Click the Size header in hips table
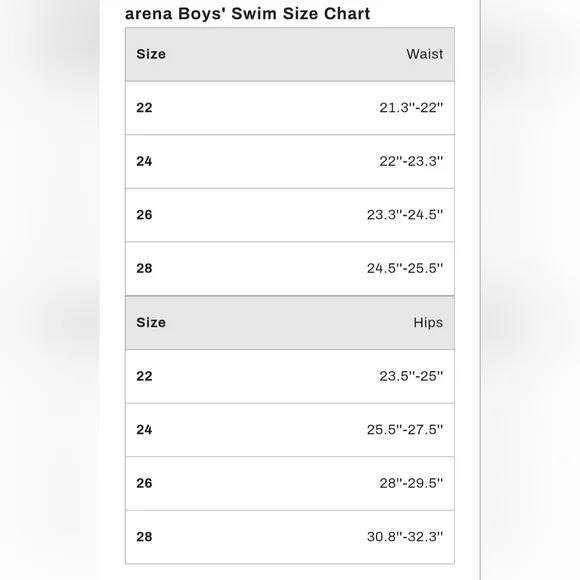Screen dimensions: 580x580 coord(151,323)
